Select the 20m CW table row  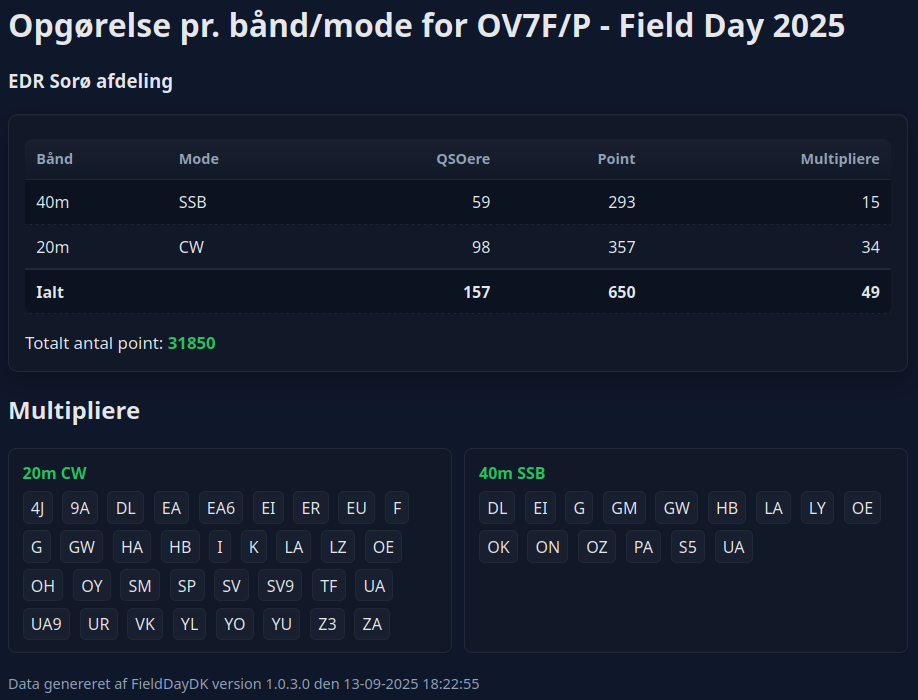(457, 247)
